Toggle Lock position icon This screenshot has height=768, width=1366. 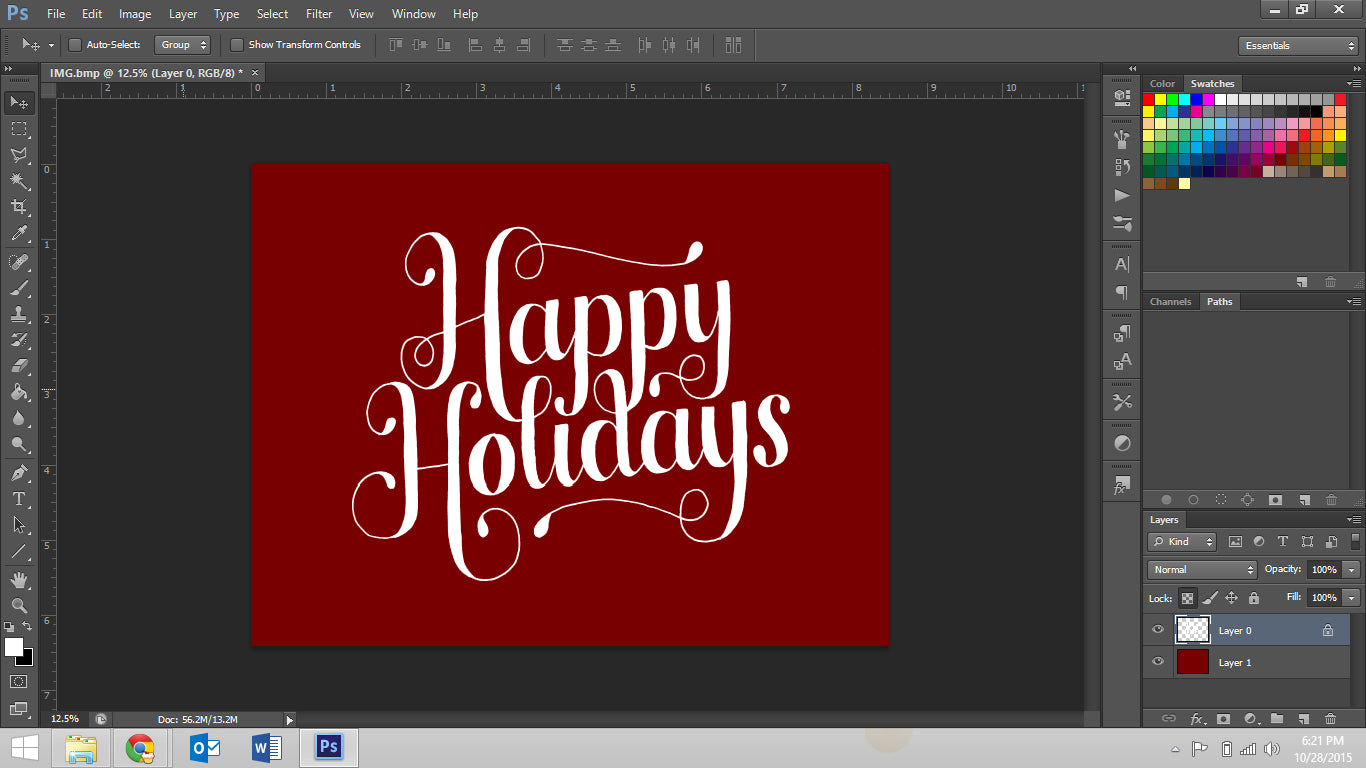[1232, 598]
